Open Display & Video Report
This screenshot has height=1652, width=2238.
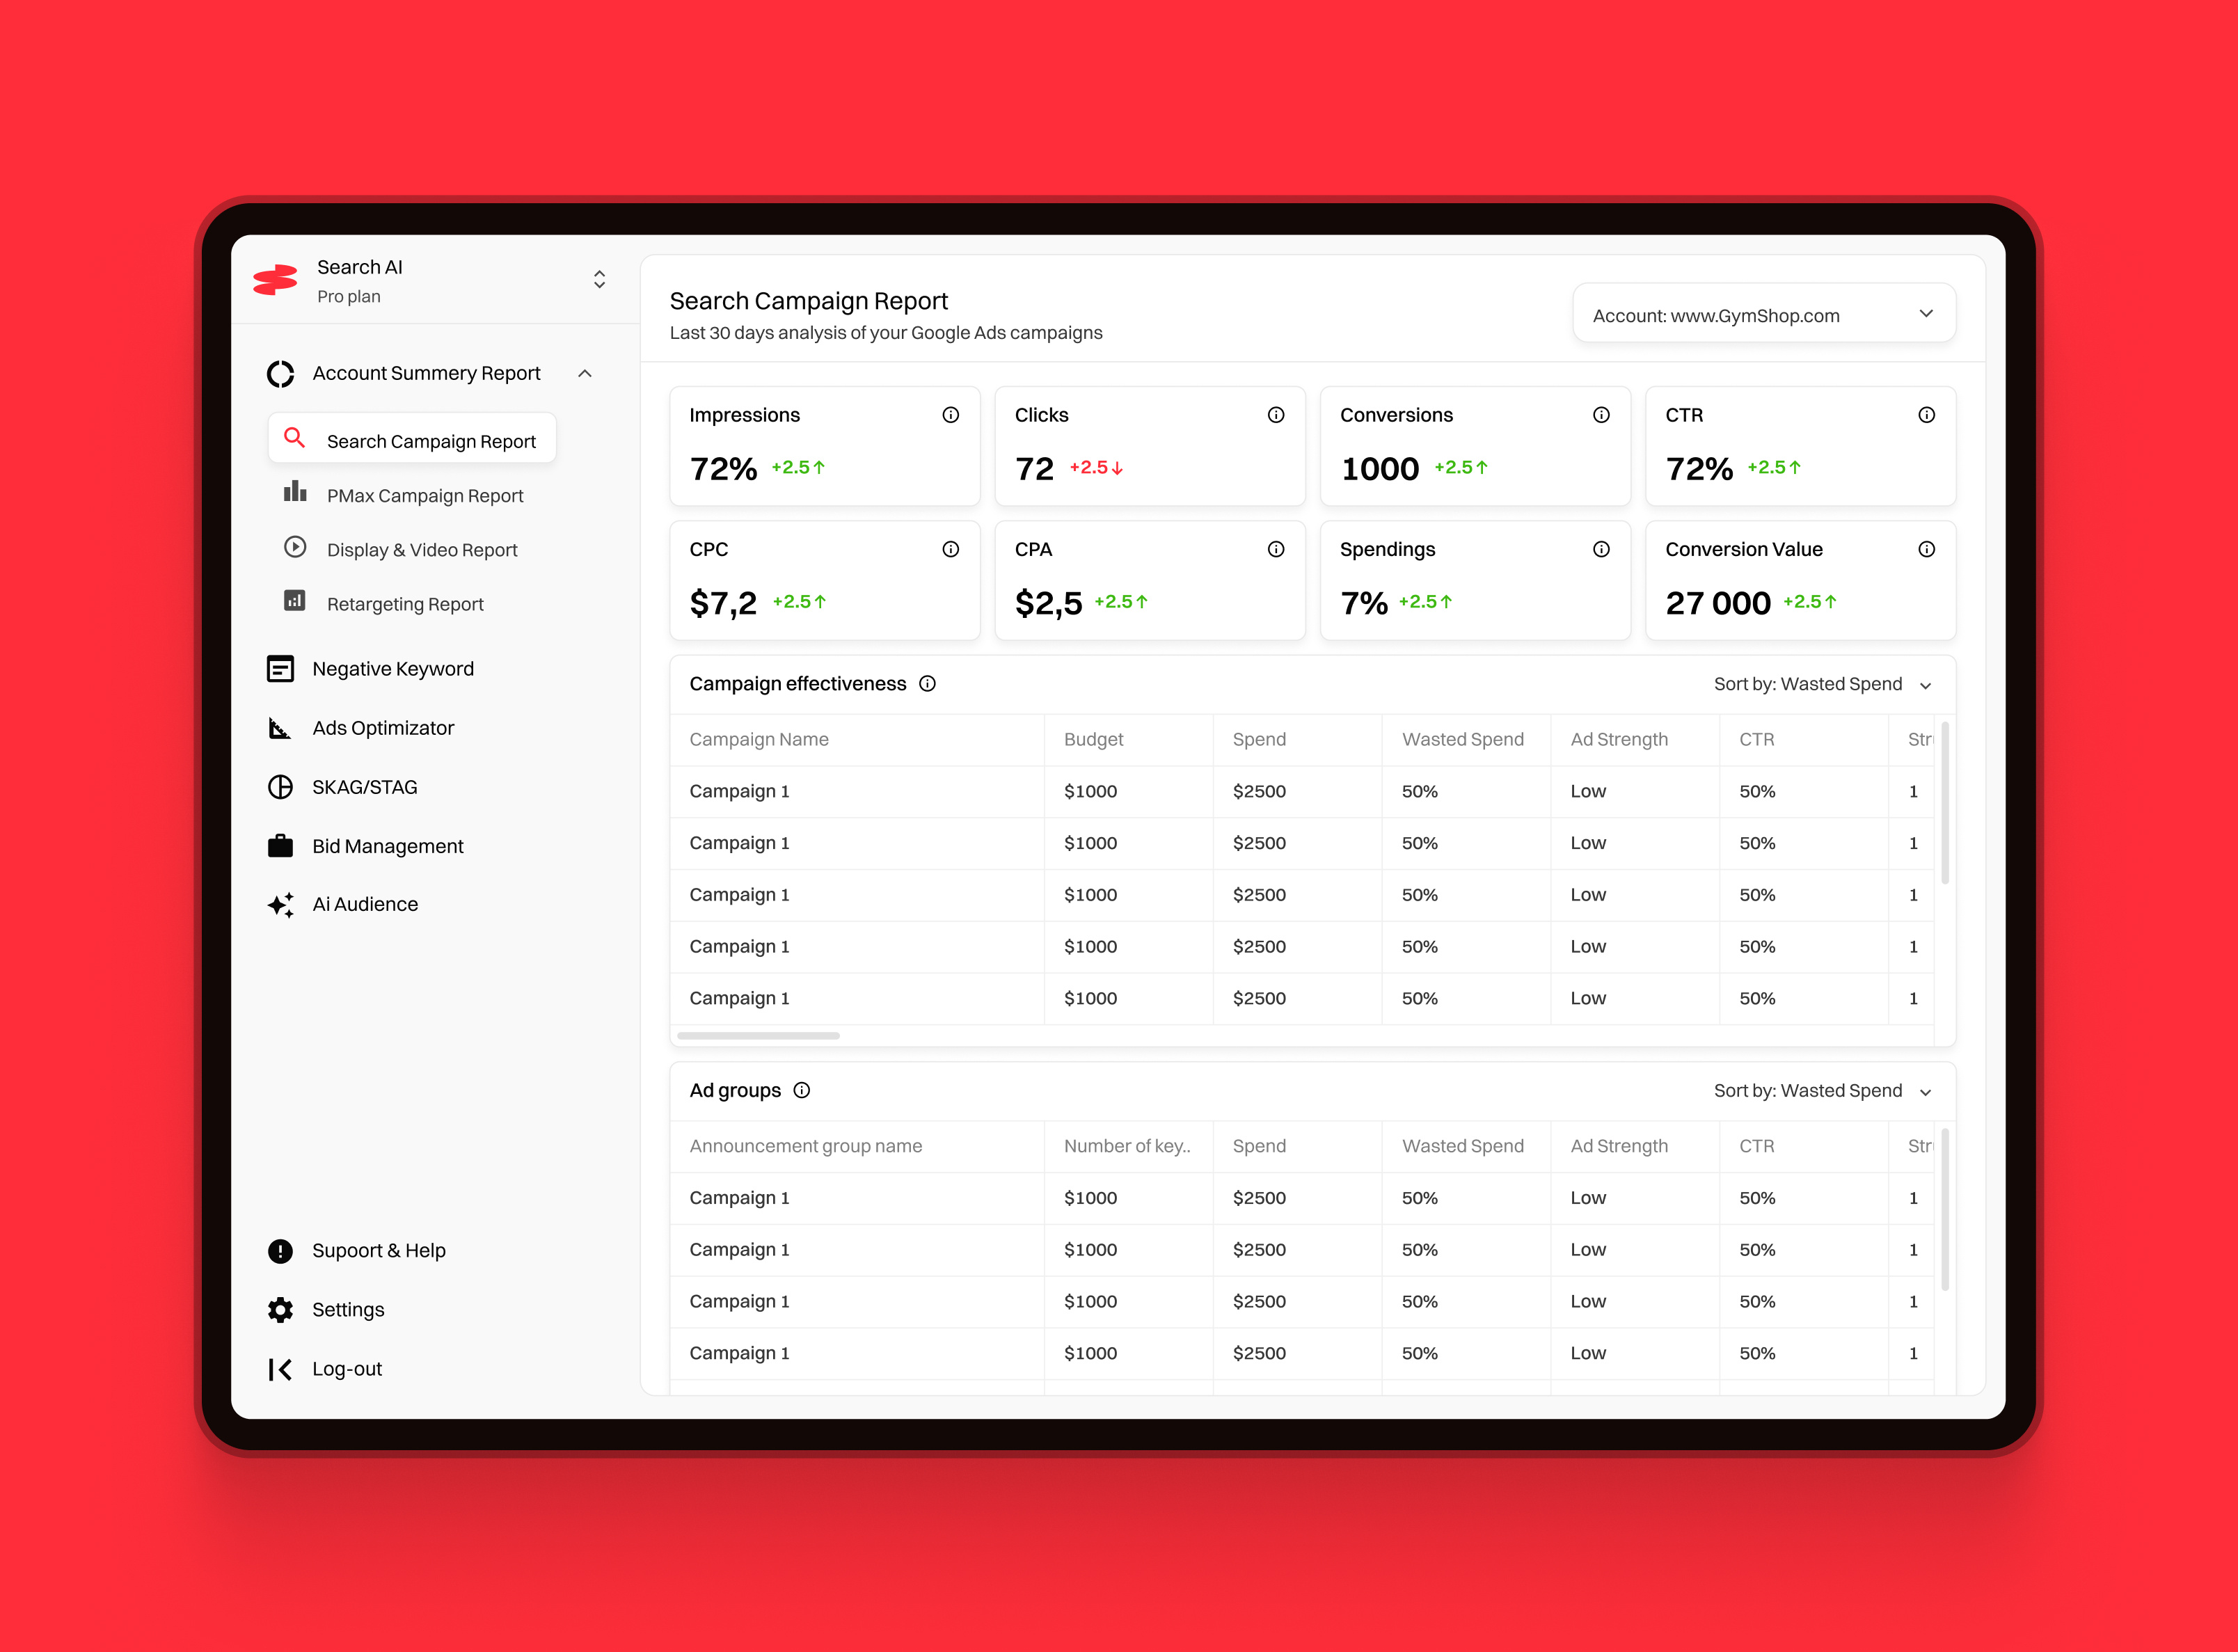(421, 550)
